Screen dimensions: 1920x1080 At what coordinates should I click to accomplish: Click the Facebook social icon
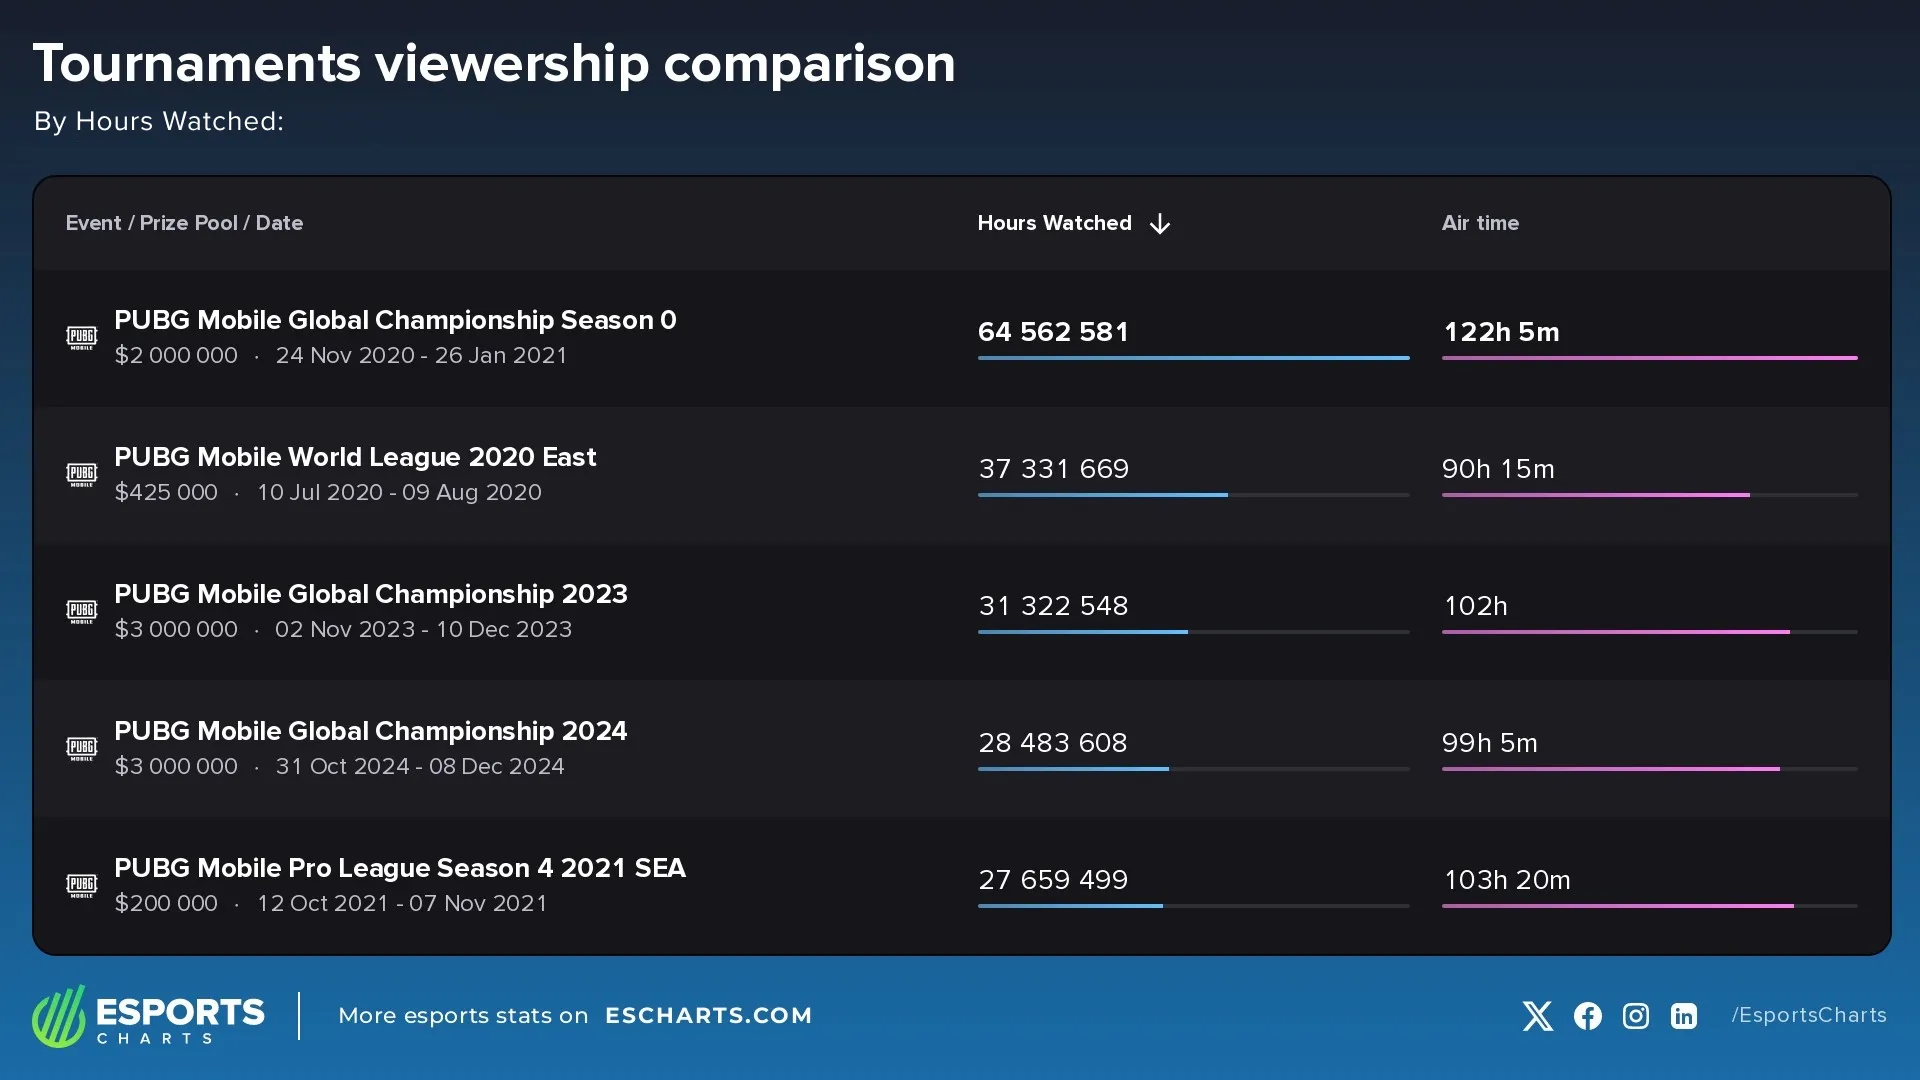(1587, 1016)
